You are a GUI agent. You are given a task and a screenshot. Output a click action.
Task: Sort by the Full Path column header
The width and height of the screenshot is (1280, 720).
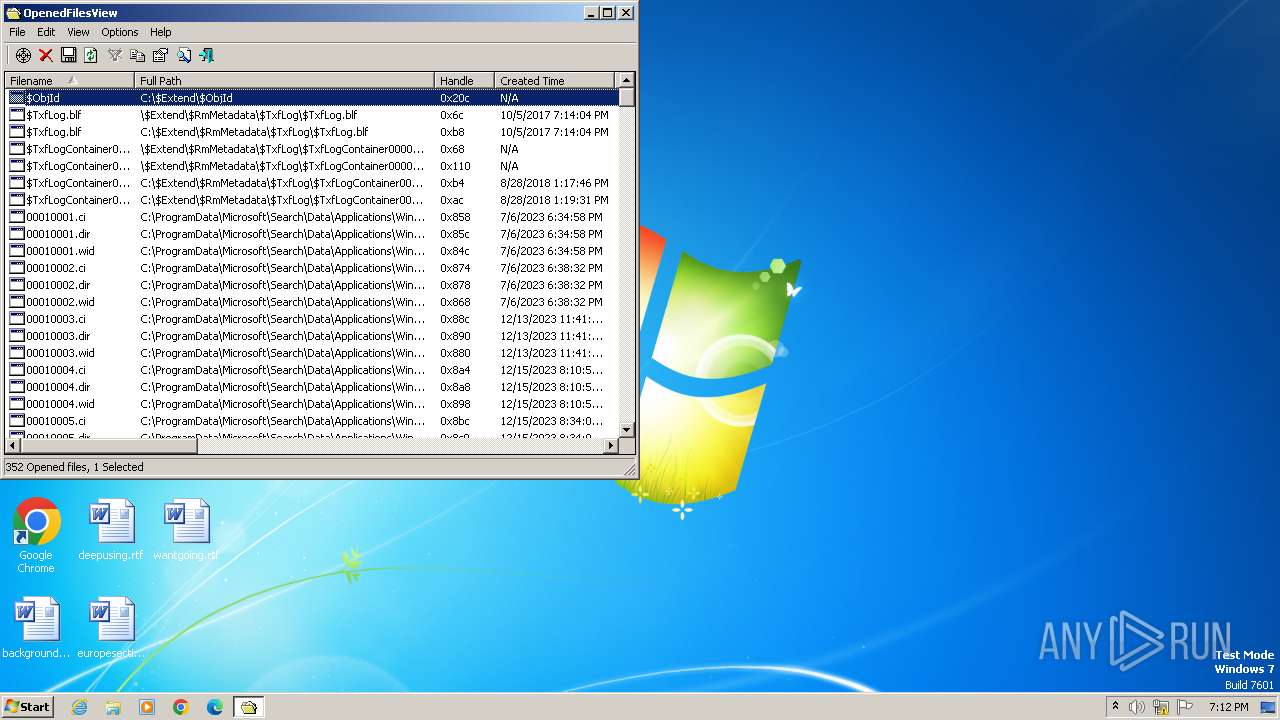285,80
